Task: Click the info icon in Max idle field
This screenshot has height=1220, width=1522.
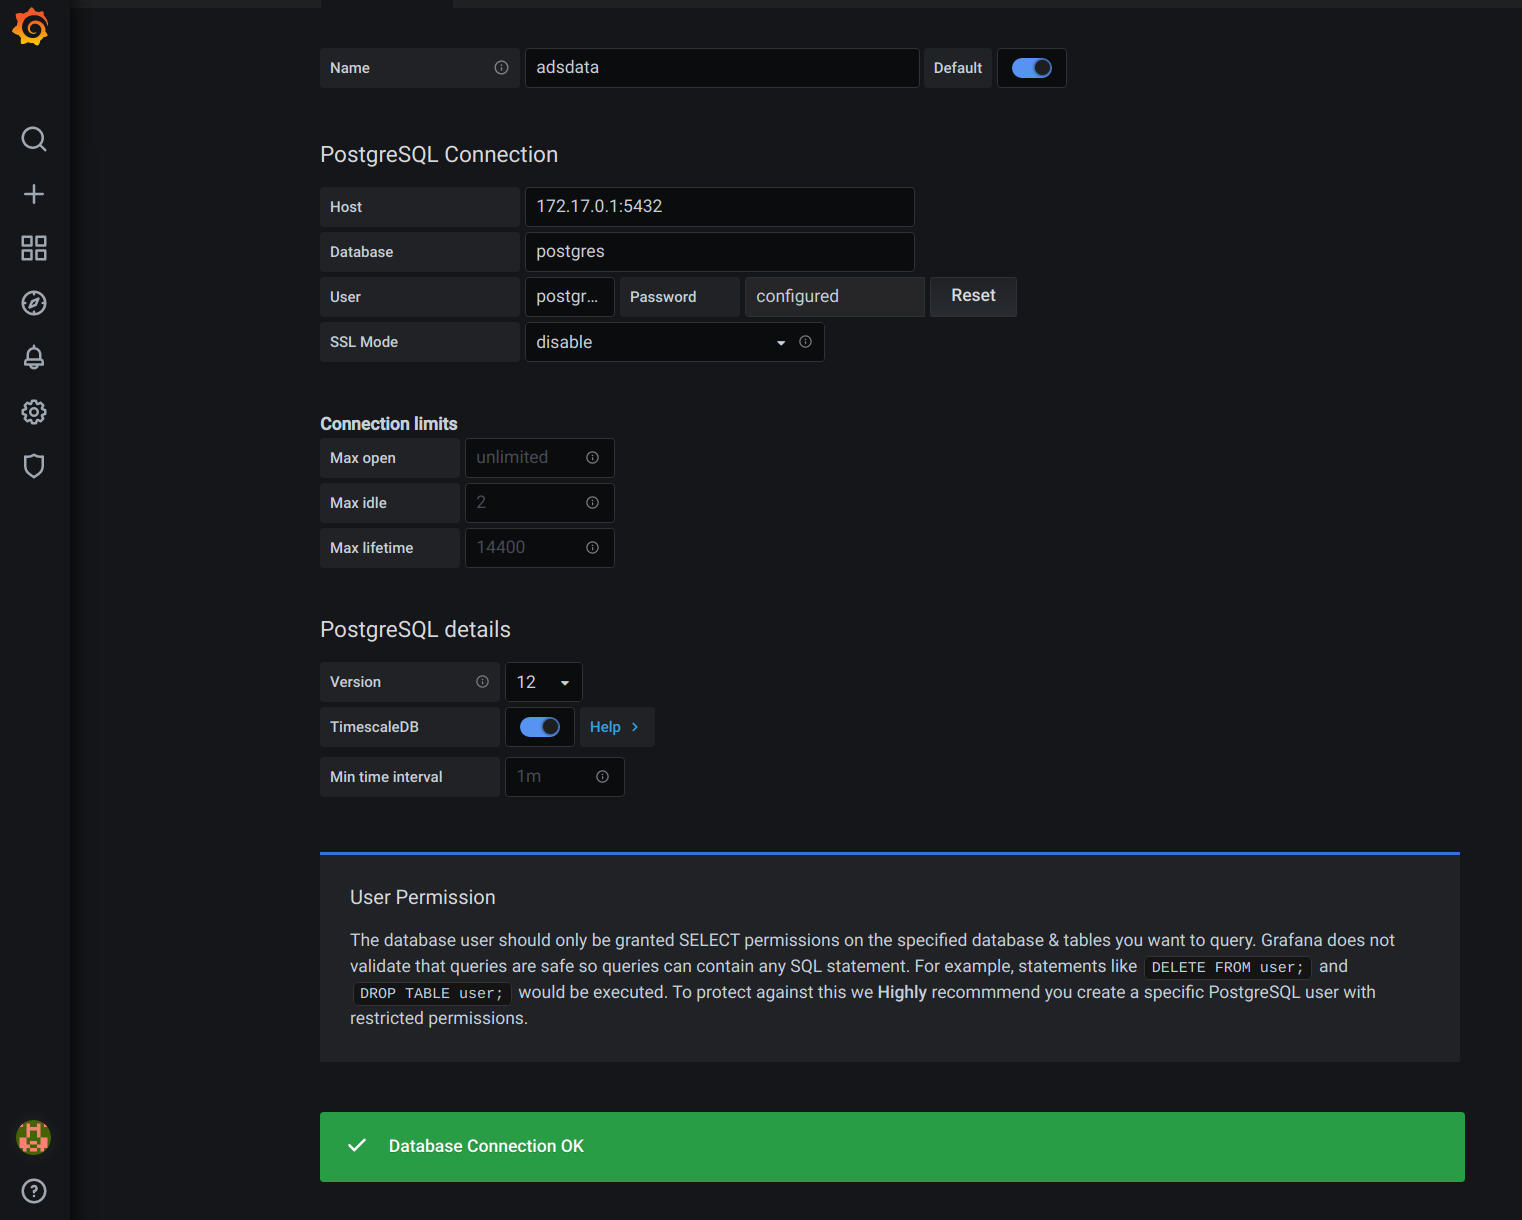Action: coord(592,503)
